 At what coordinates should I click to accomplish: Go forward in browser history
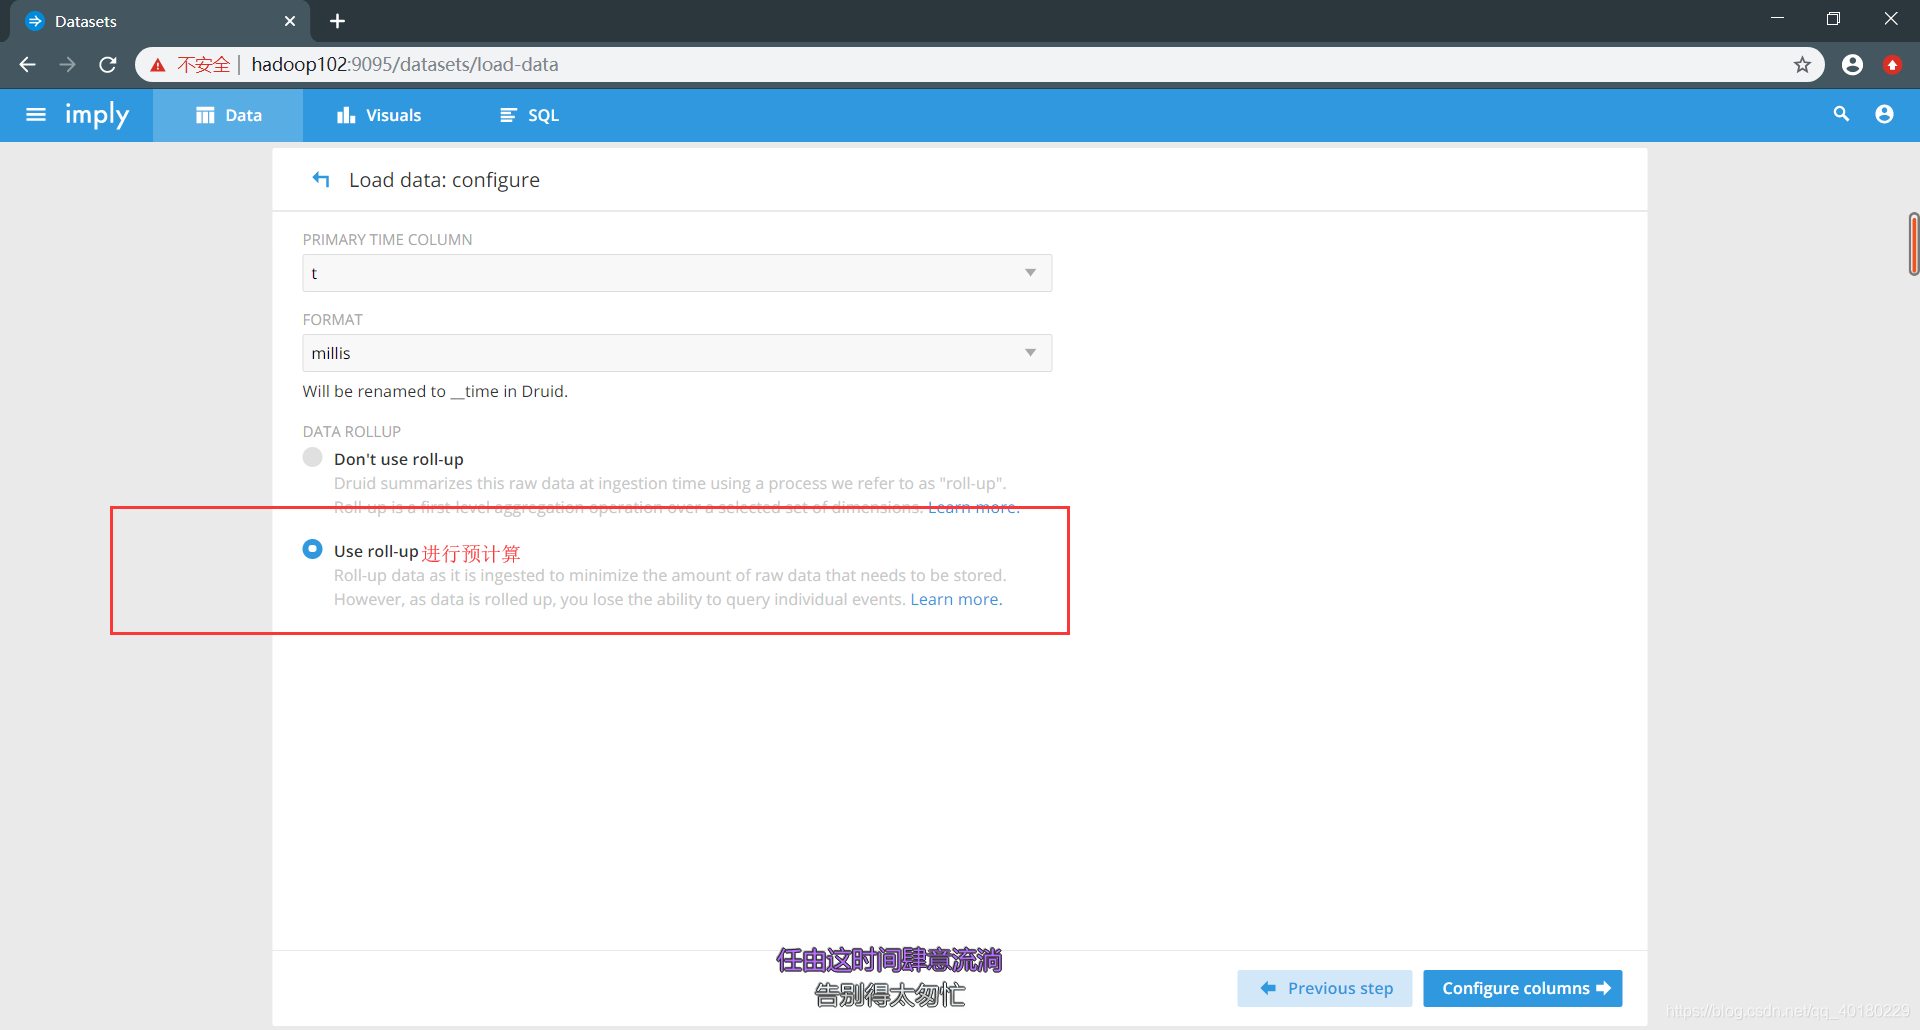point(68,65)
